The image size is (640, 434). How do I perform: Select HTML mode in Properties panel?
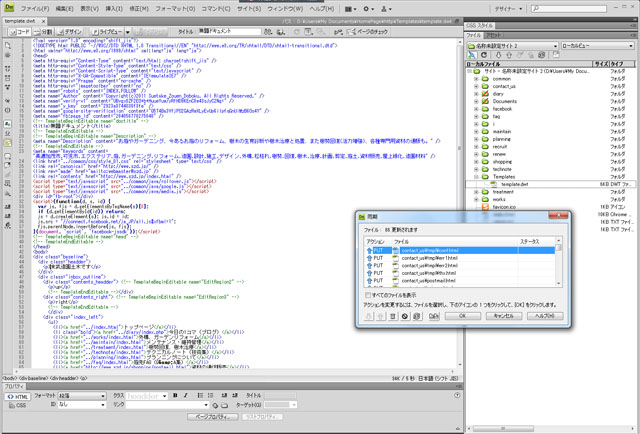(18, 396)
